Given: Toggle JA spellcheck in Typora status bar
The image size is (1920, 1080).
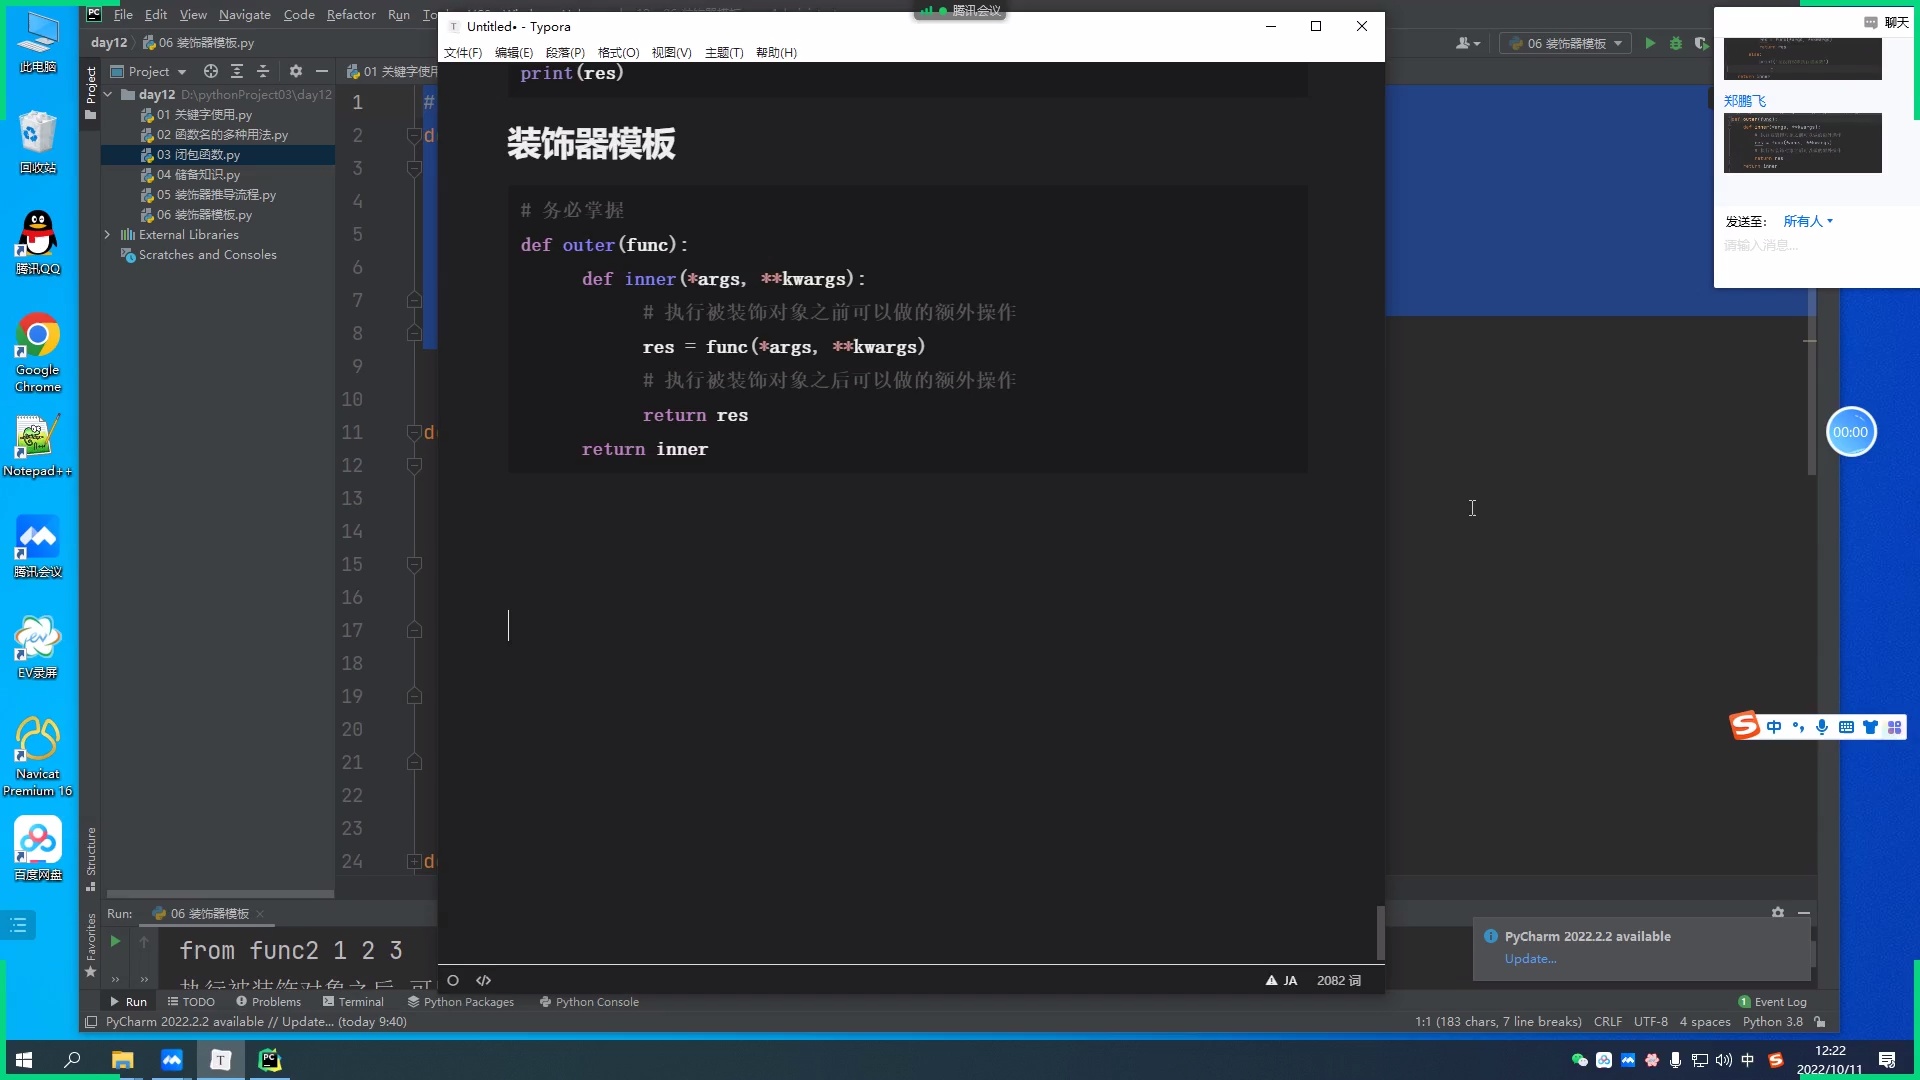Looking at the screenshot, I should [1282, 981].
